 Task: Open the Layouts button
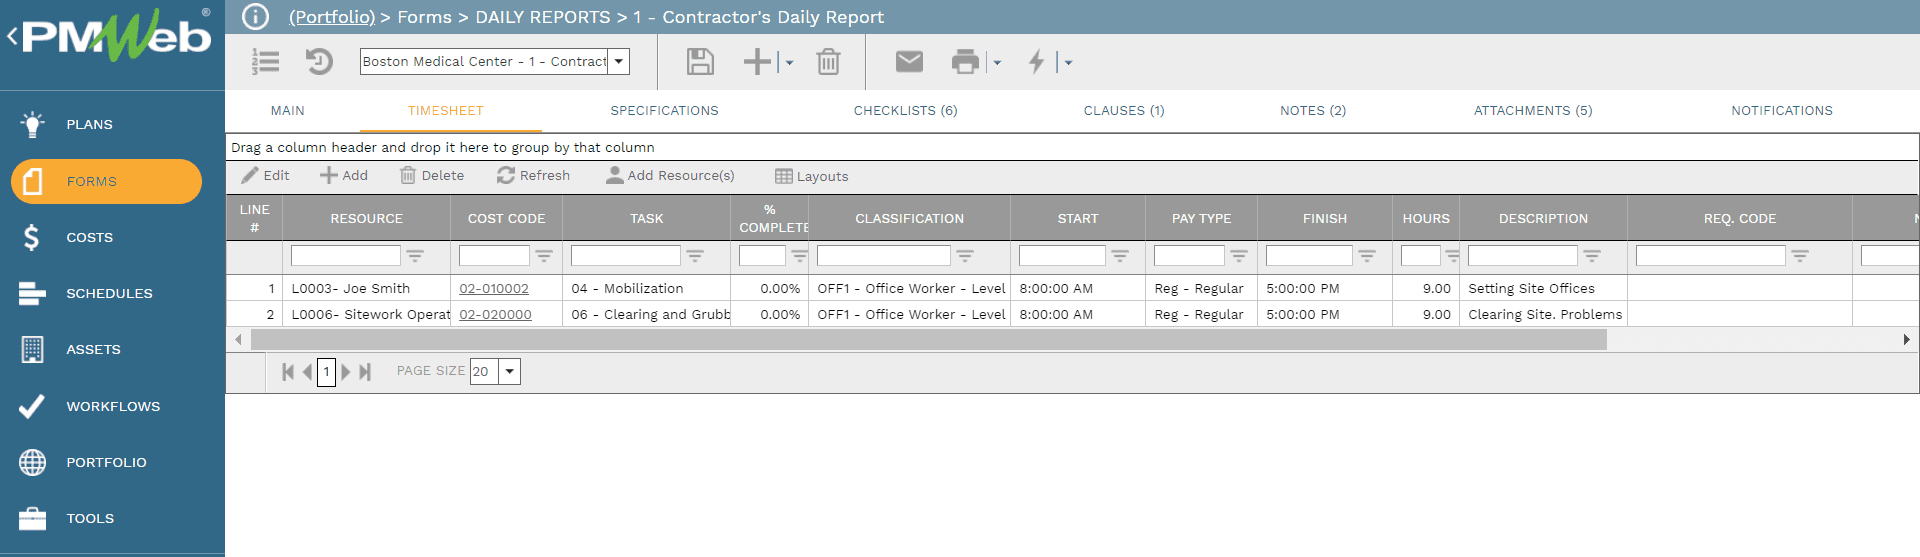click(812, 176)
